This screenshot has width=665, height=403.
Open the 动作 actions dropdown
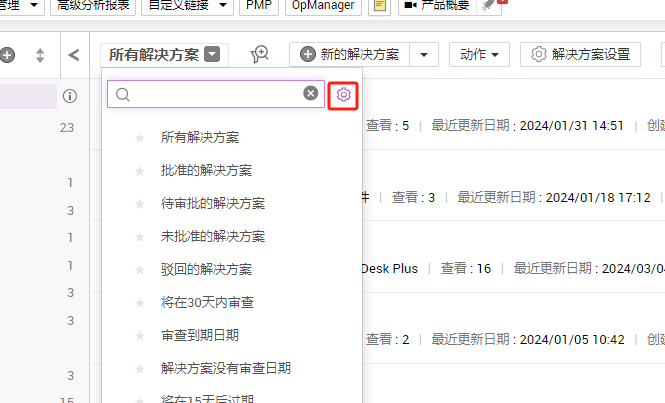[479, 54]
